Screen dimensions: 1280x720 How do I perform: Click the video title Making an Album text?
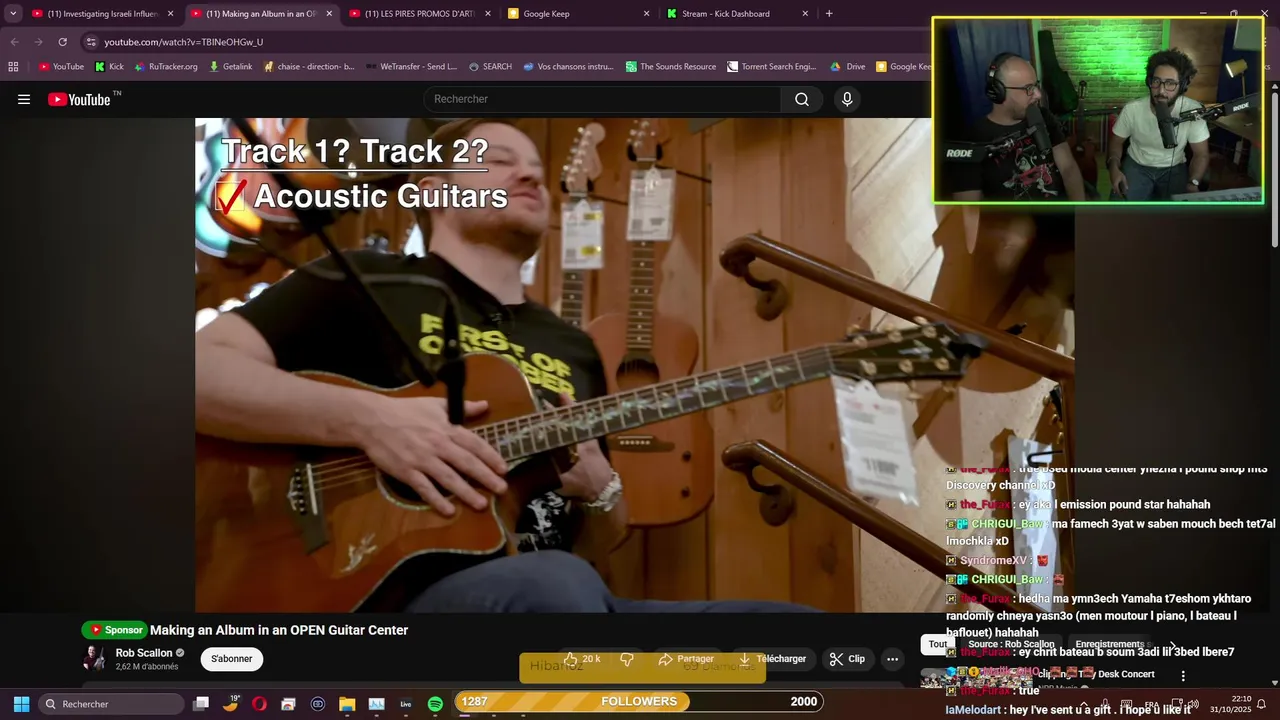point(279,630)
